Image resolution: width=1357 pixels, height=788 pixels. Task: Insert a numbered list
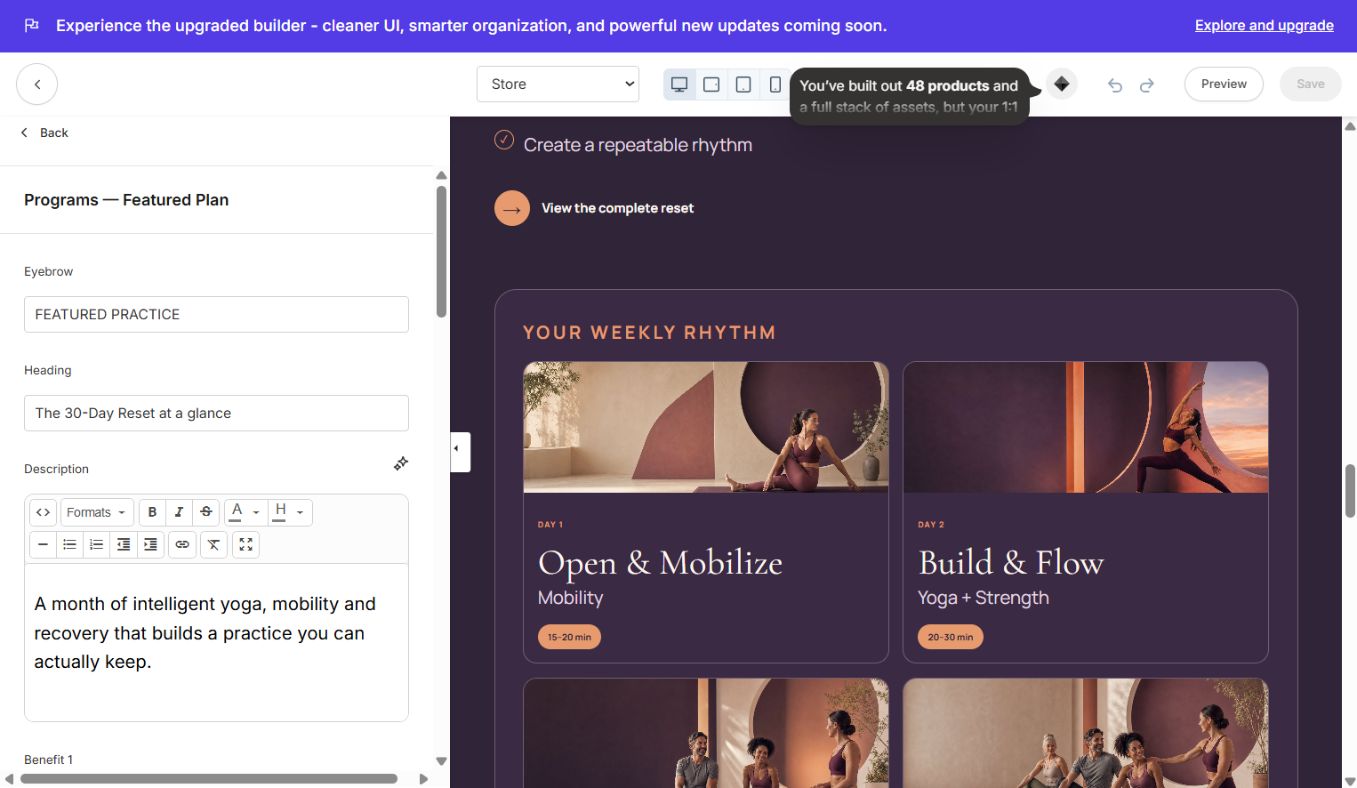[x=97, y=545]
